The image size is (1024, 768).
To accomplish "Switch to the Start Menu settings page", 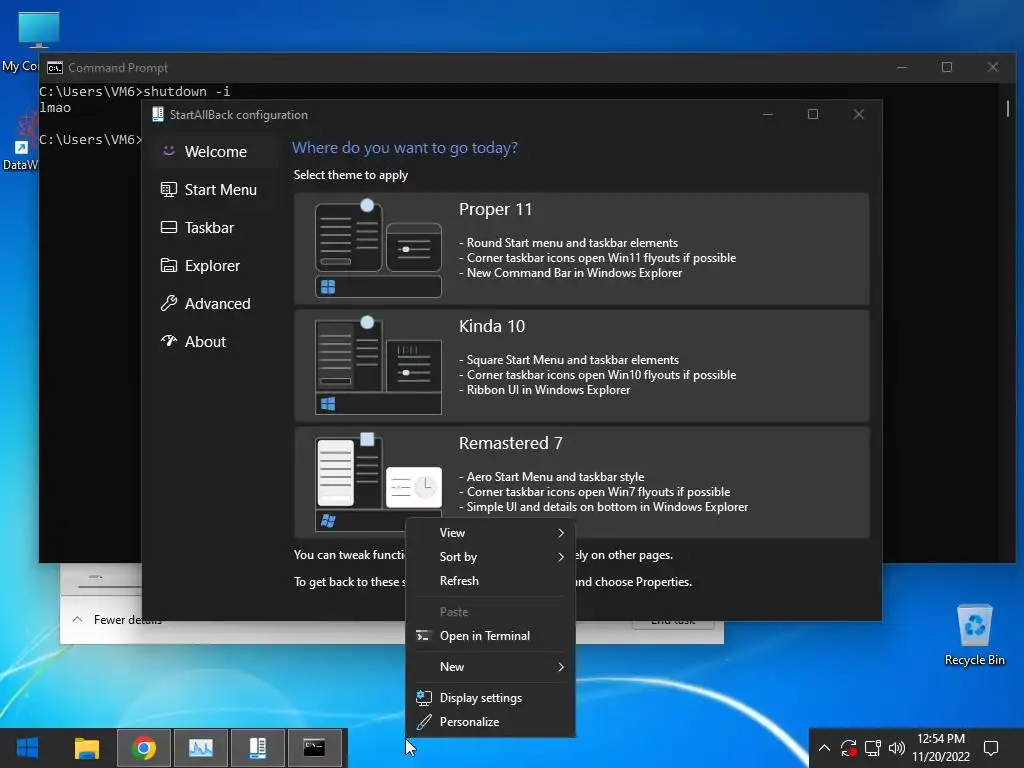I will coord(212,189).
